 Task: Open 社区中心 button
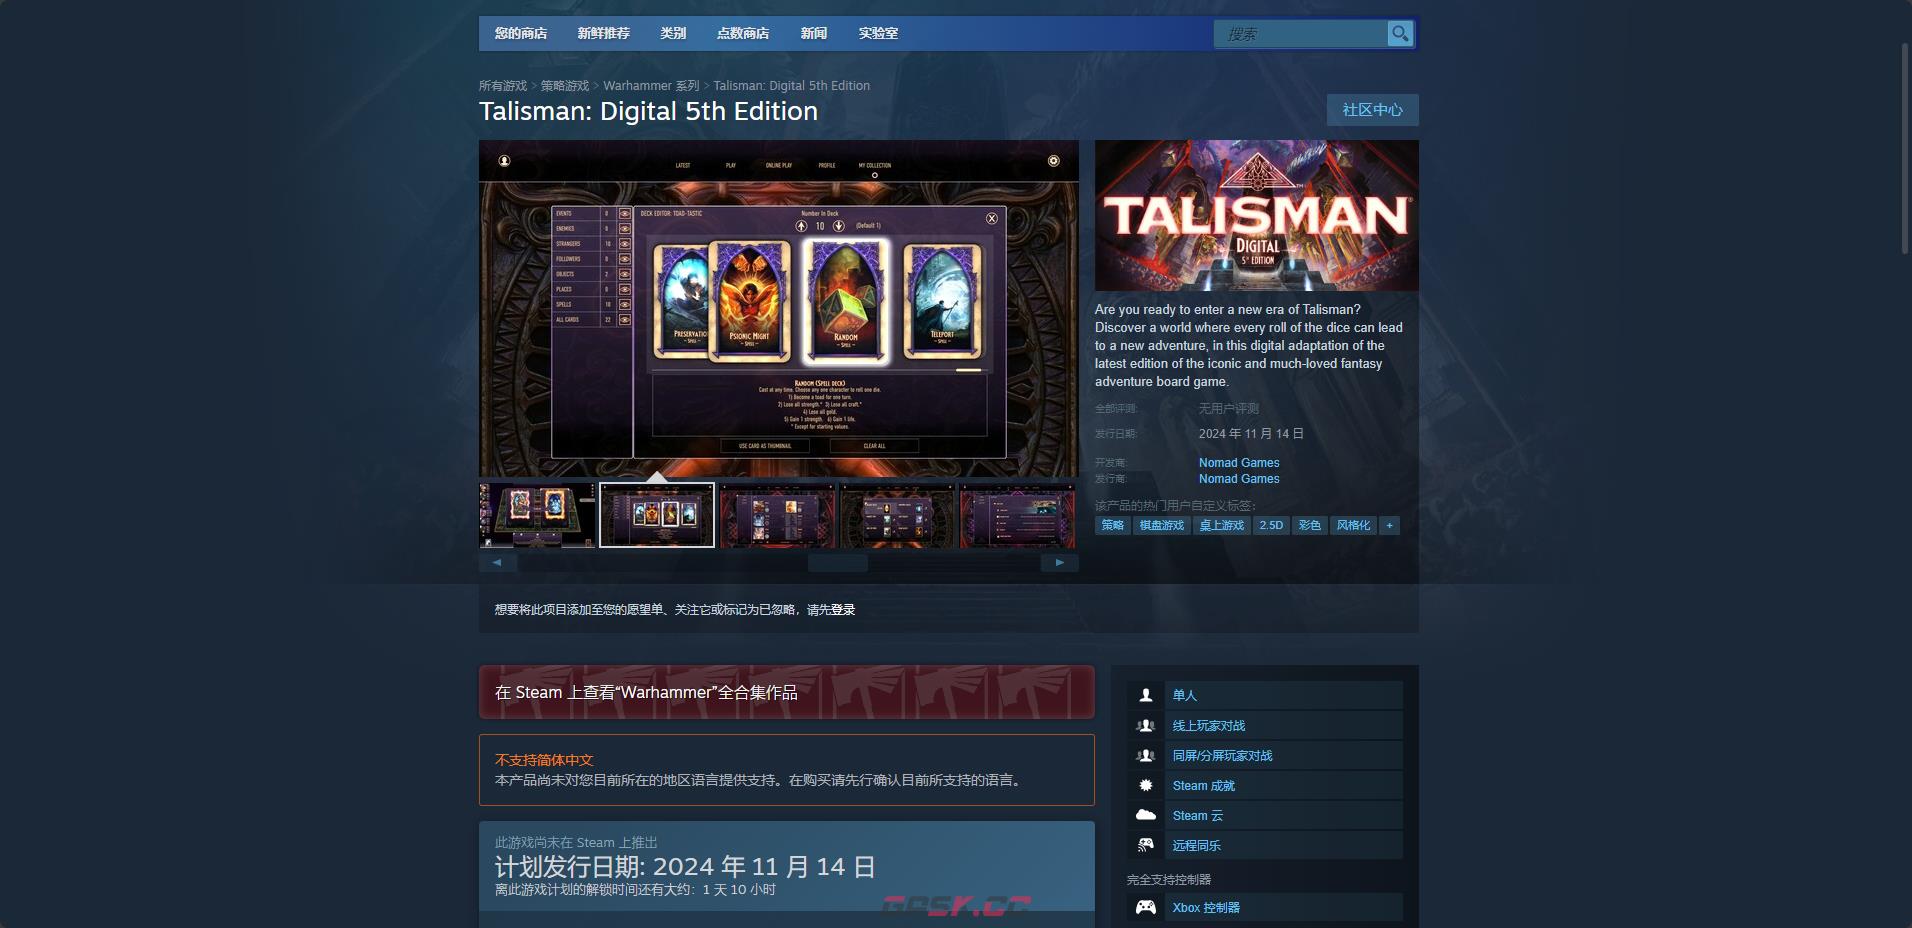[x=1373, y=110]
